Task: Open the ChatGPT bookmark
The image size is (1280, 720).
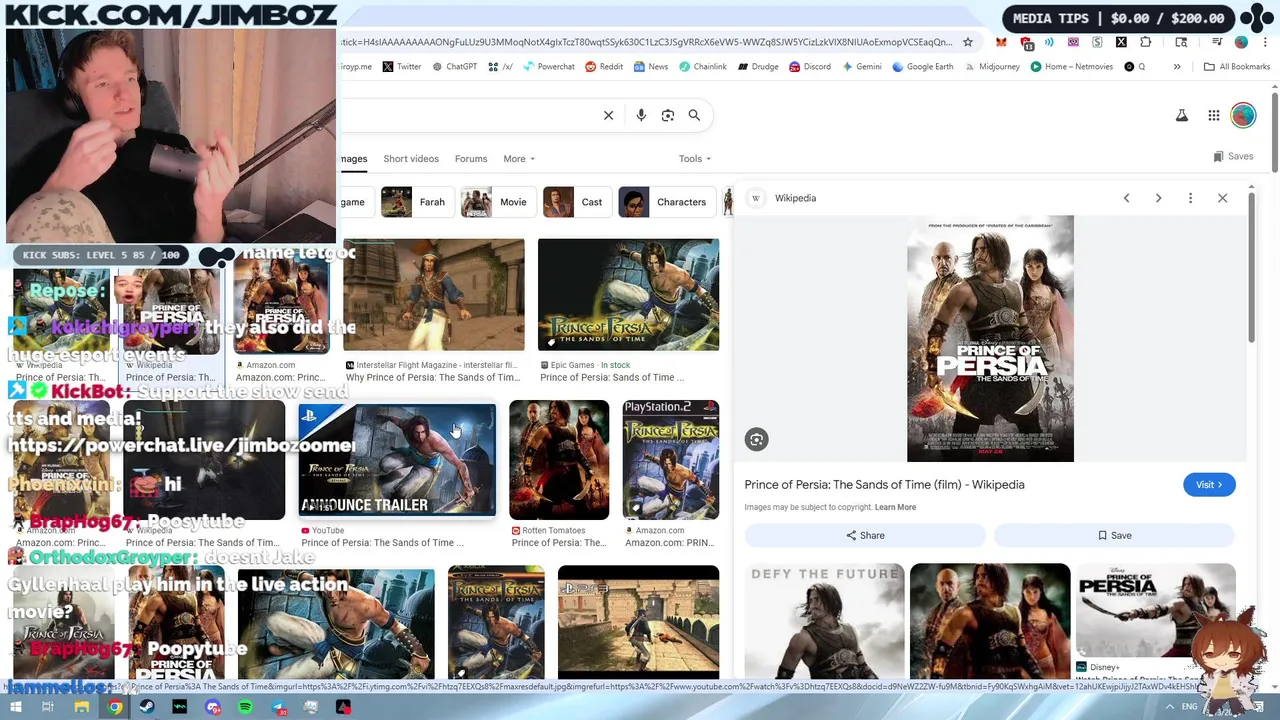Action: click(x=455, y=67)
